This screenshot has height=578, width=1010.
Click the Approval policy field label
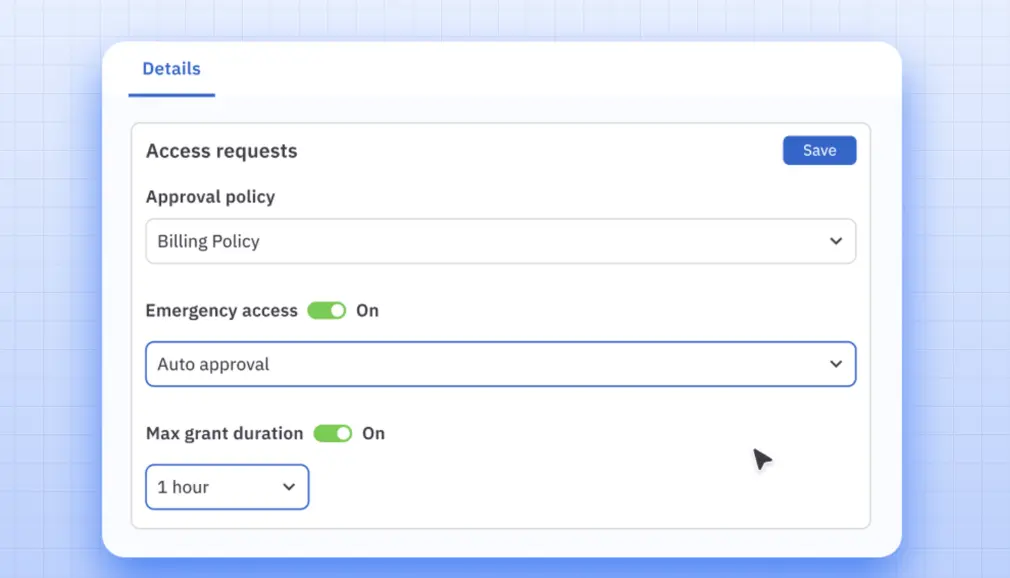(210, 197)
